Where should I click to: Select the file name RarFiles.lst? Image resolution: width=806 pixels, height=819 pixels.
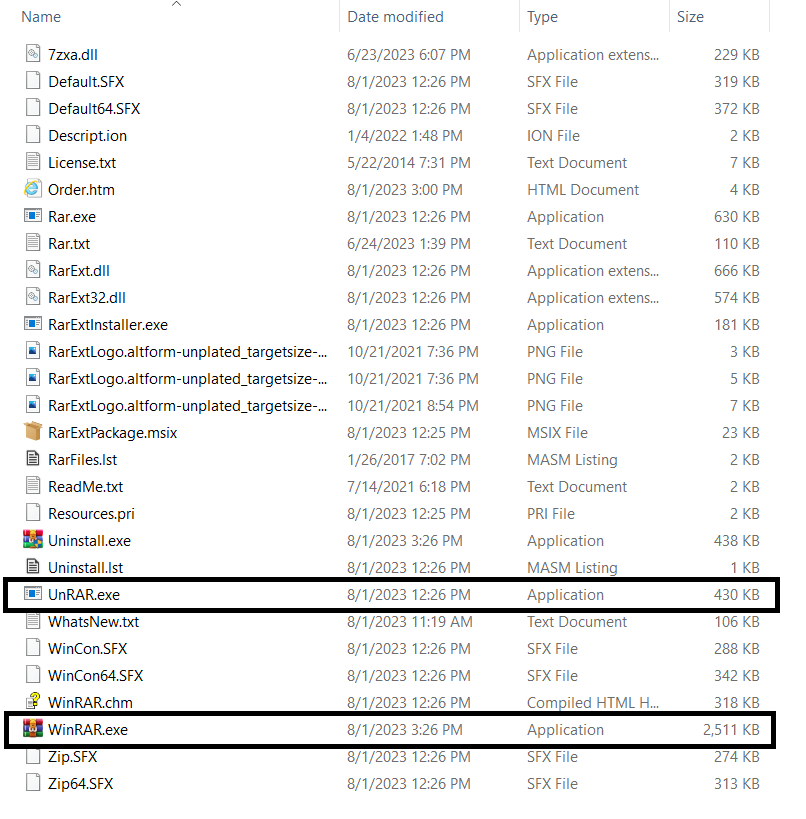83,460
